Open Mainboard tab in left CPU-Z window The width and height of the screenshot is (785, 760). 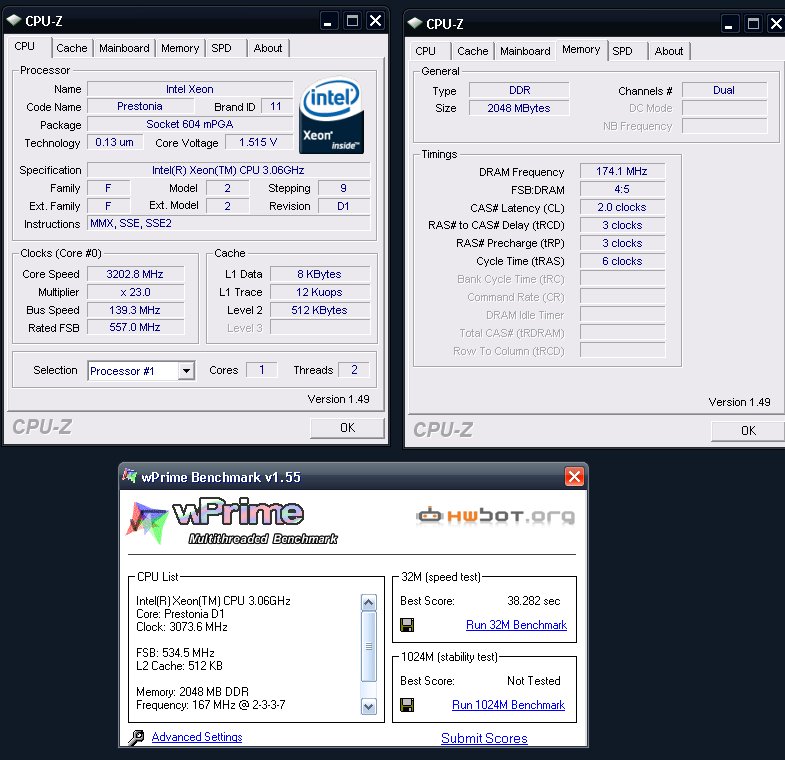[124, 48]
